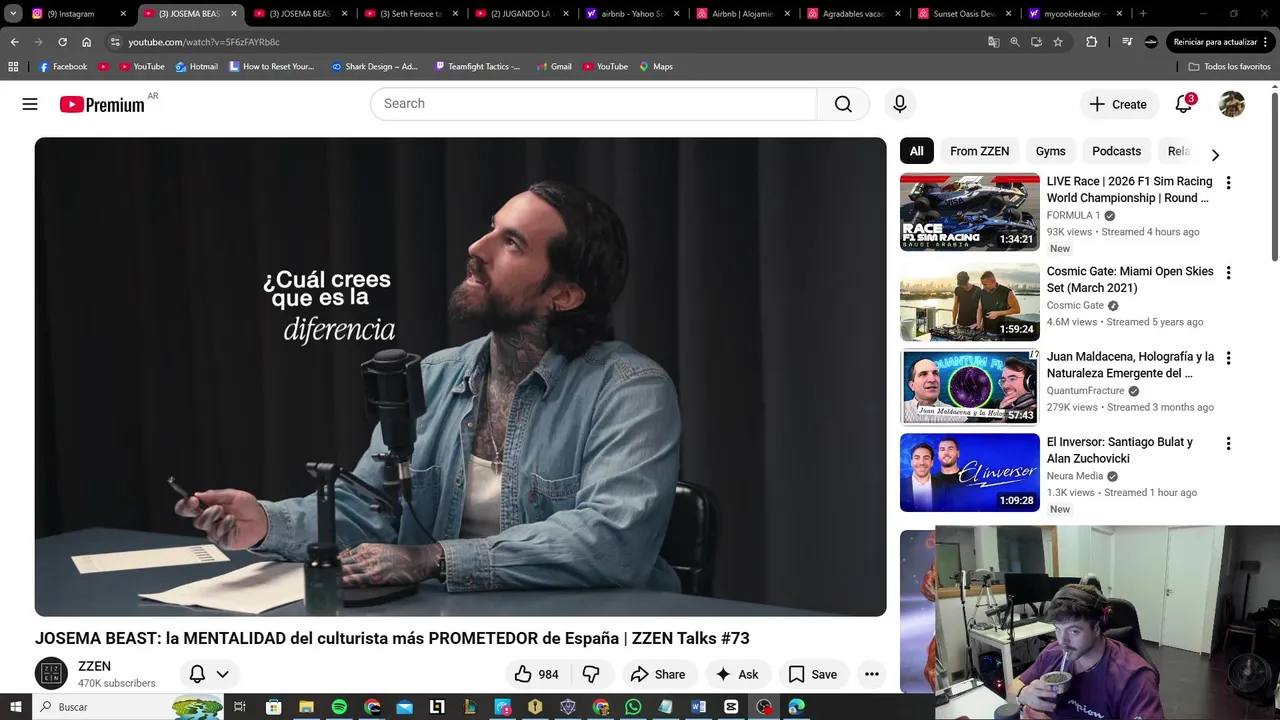Open the Reiniciar para actualizar menu
Image resolution: width=1280 pixels, height=720 pixels.
click(x=1220, y=42)
